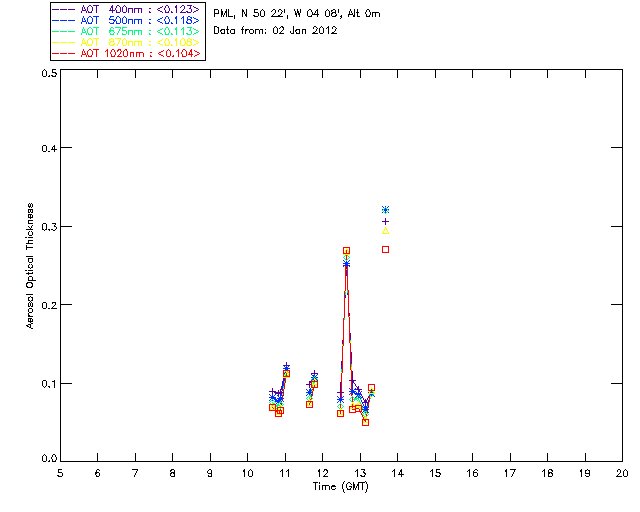This screenshot has width=640, height=512.
Task: Click the x-axis tick label 17
Action: pyautogui.click(x=510, y=473)
